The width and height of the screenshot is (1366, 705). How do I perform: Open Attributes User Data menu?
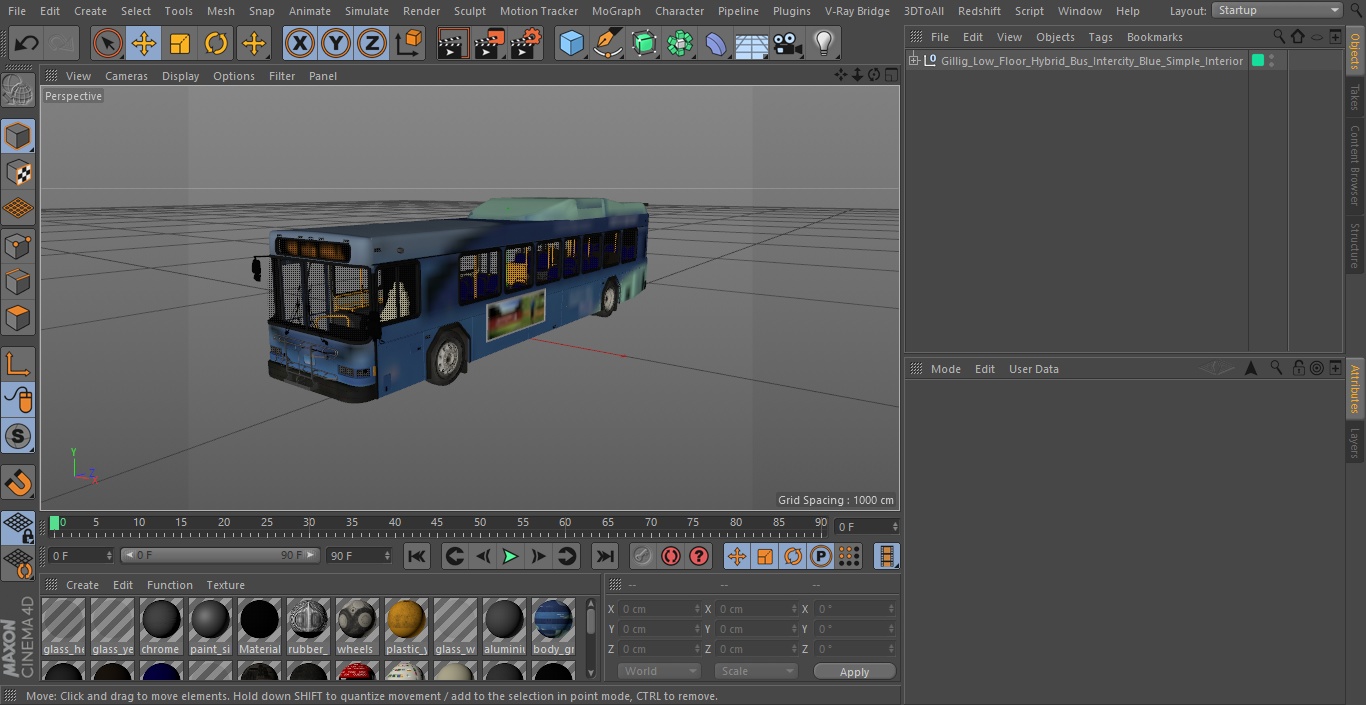1033,369
